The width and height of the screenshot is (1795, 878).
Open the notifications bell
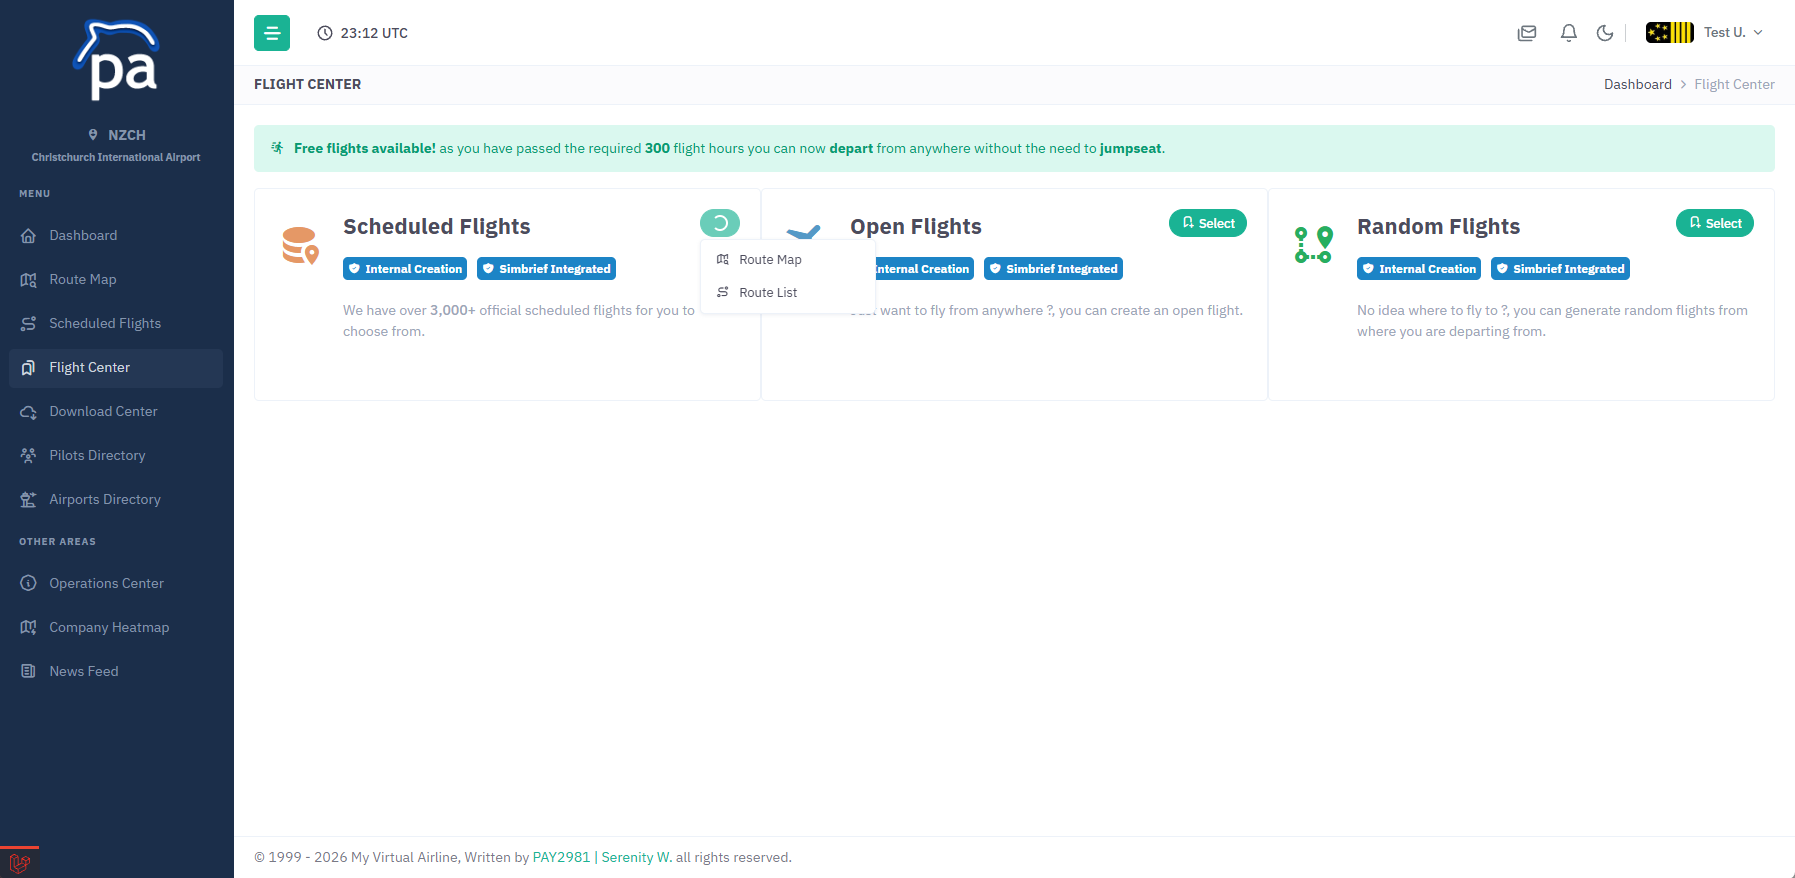tap(1569, 33)
